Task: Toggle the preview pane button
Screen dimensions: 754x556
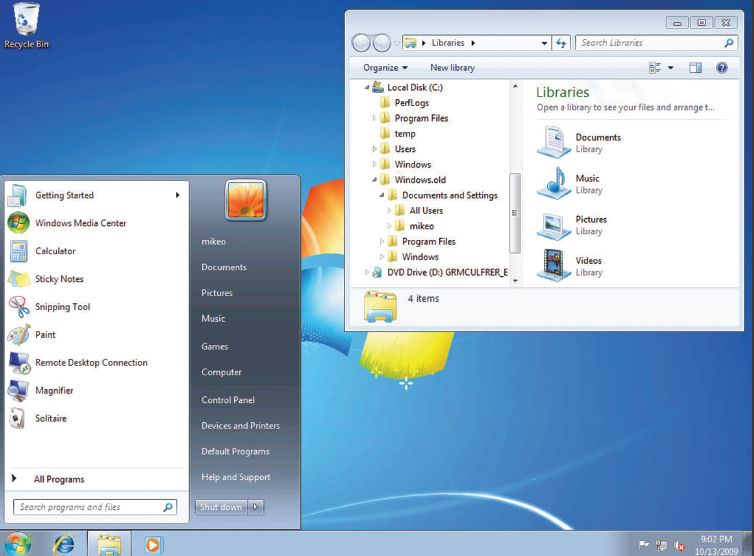Action: [x=696, y=68]
